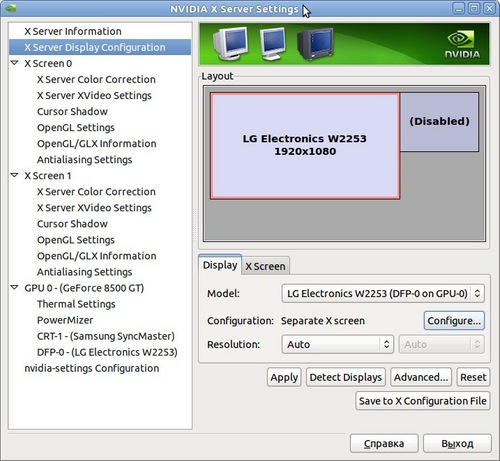Image resolution: width=500 pixels, height=461 pixels.
Task: Click the NVIDIA logo in banner
Action: (x=462, y=44)
